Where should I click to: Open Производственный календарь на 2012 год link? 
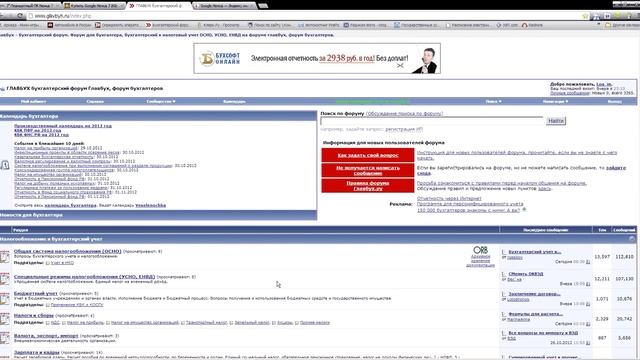coord(63,126)
